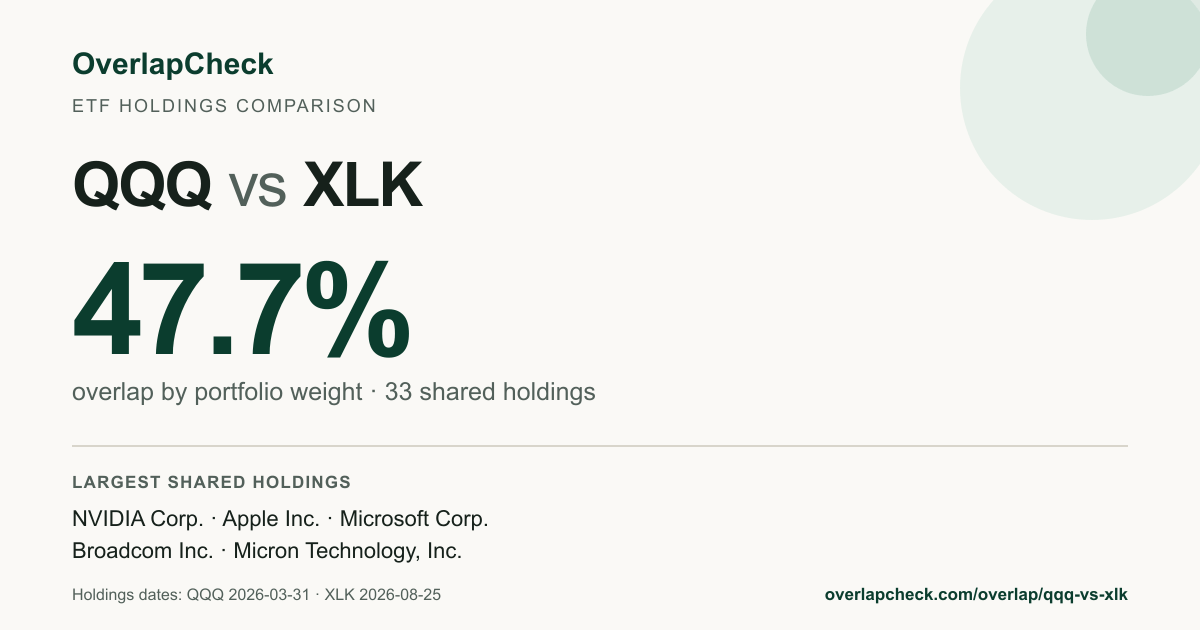
Task: Select Micron Technology, Inc. holding name
Action: tap(347, 551)
